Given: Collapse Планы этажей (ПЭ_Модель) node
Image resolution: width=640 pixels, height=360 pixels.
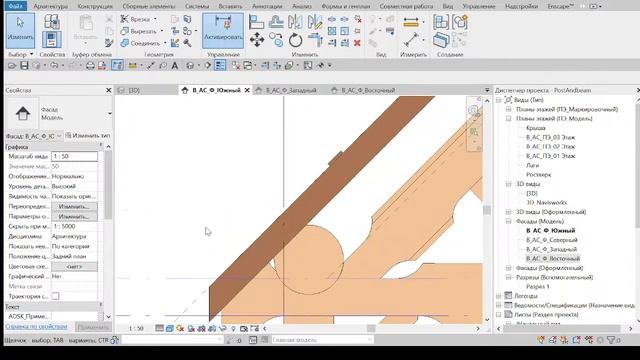Looking at the screenshot, I should point(509,118).
